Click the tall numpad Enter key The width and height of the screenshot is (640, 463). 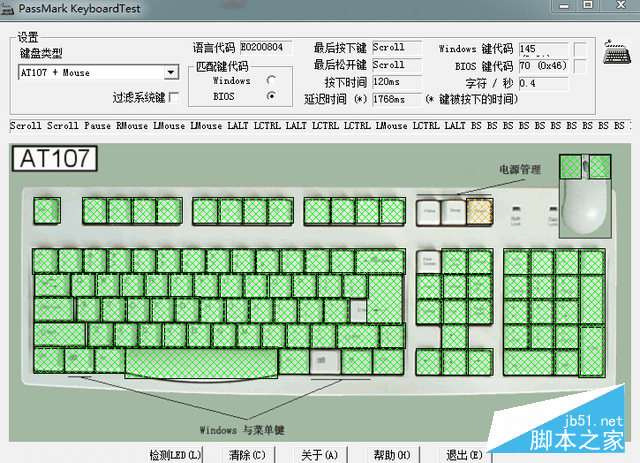point(592,351)
